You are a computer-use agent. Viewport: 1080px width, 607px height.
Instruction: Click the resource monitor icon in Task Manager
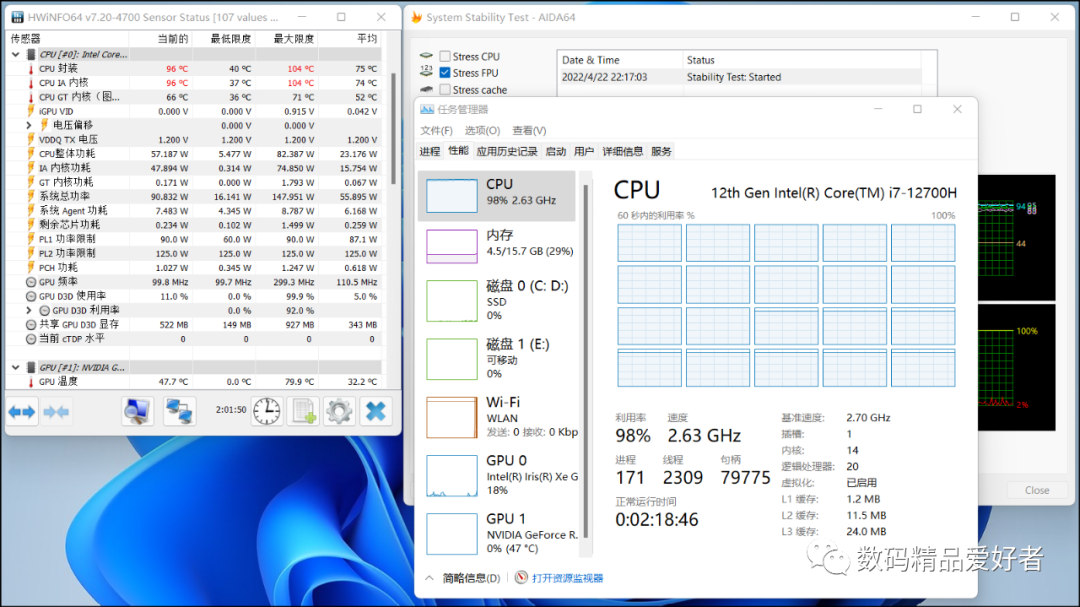[x=521, y=577]
